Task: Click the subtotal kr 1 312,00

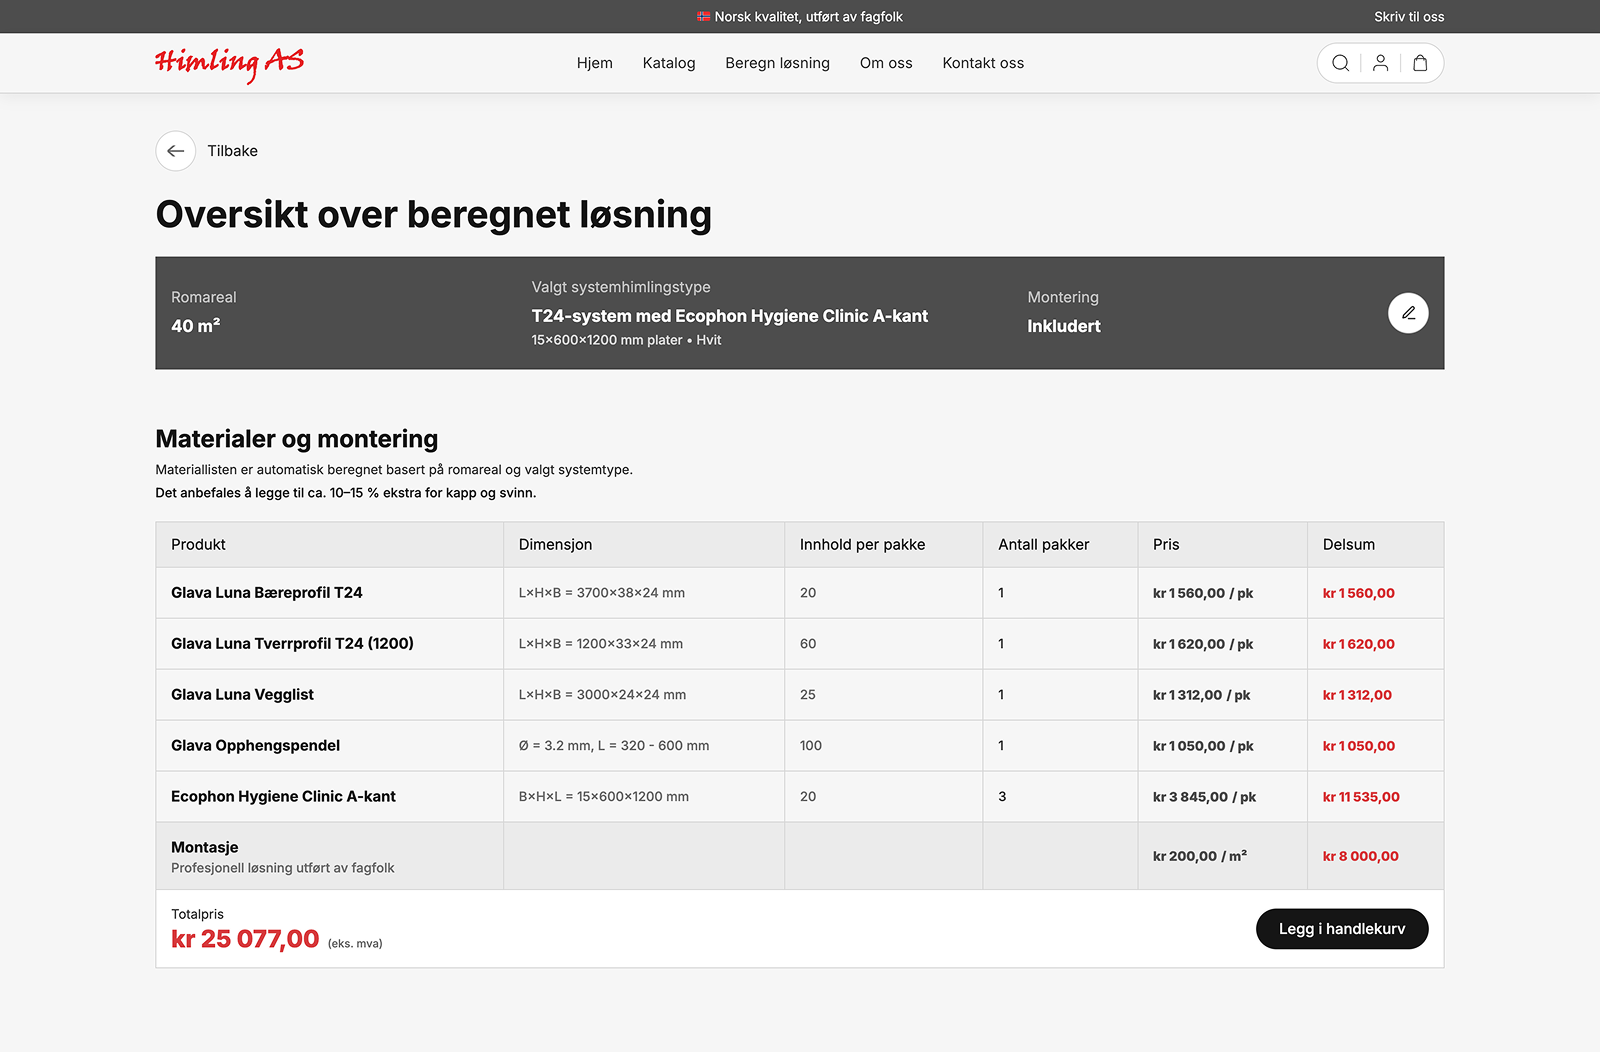Action: (1357, 695)
